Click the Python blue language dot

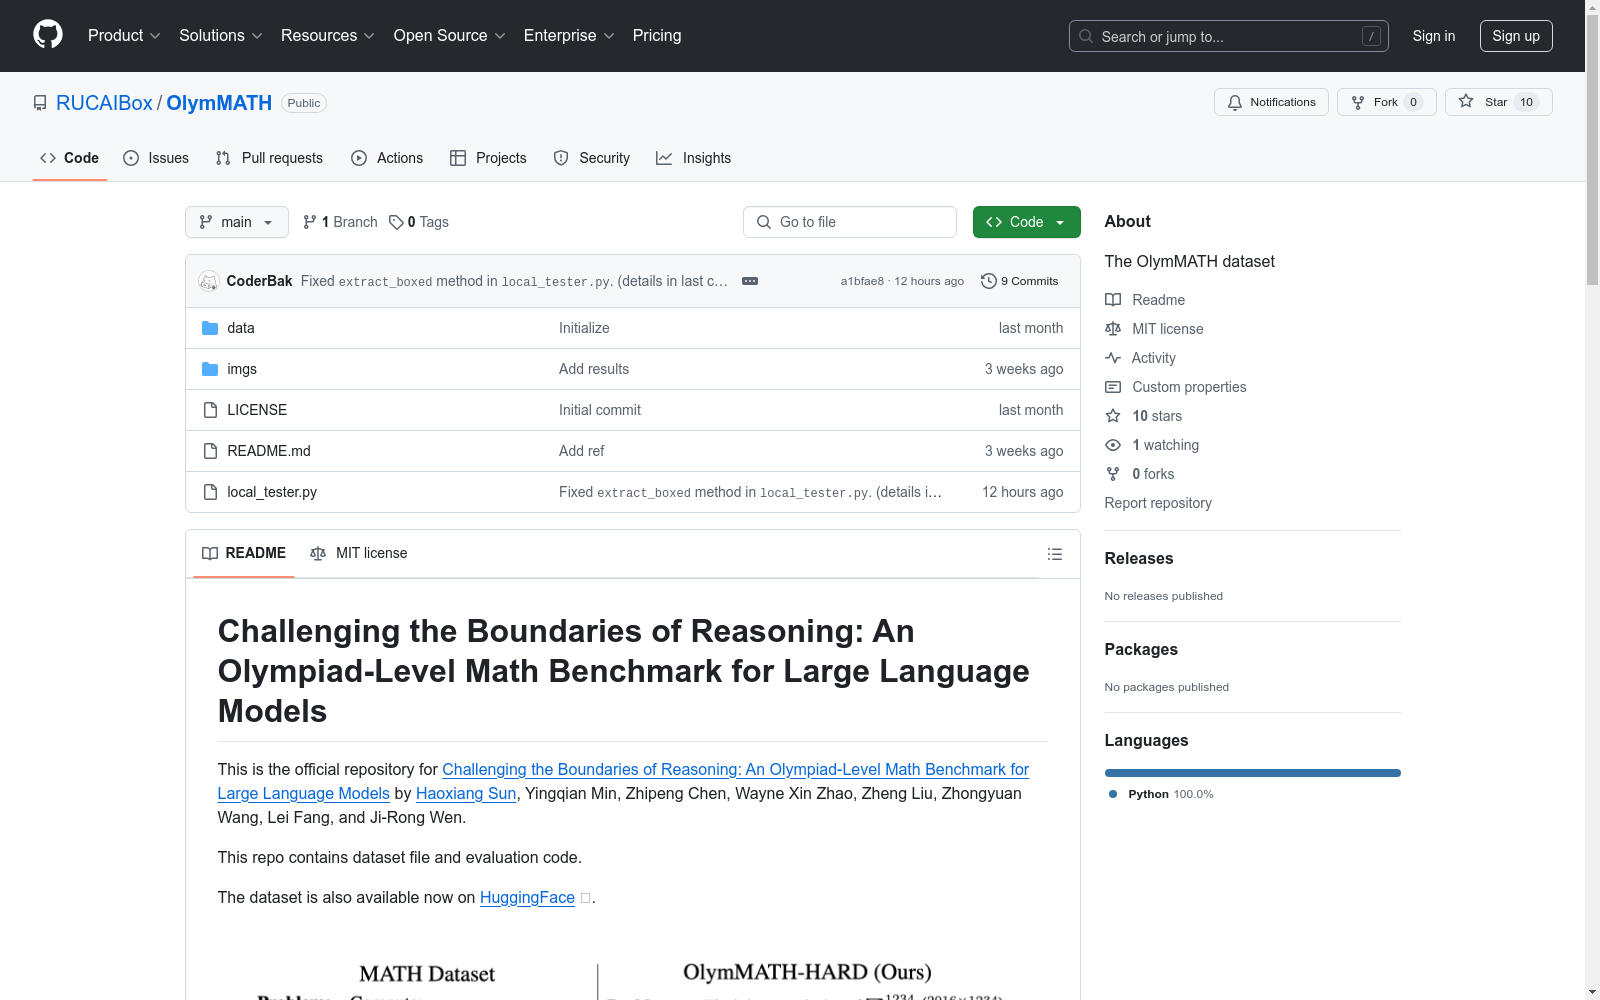coord(1113,794)
